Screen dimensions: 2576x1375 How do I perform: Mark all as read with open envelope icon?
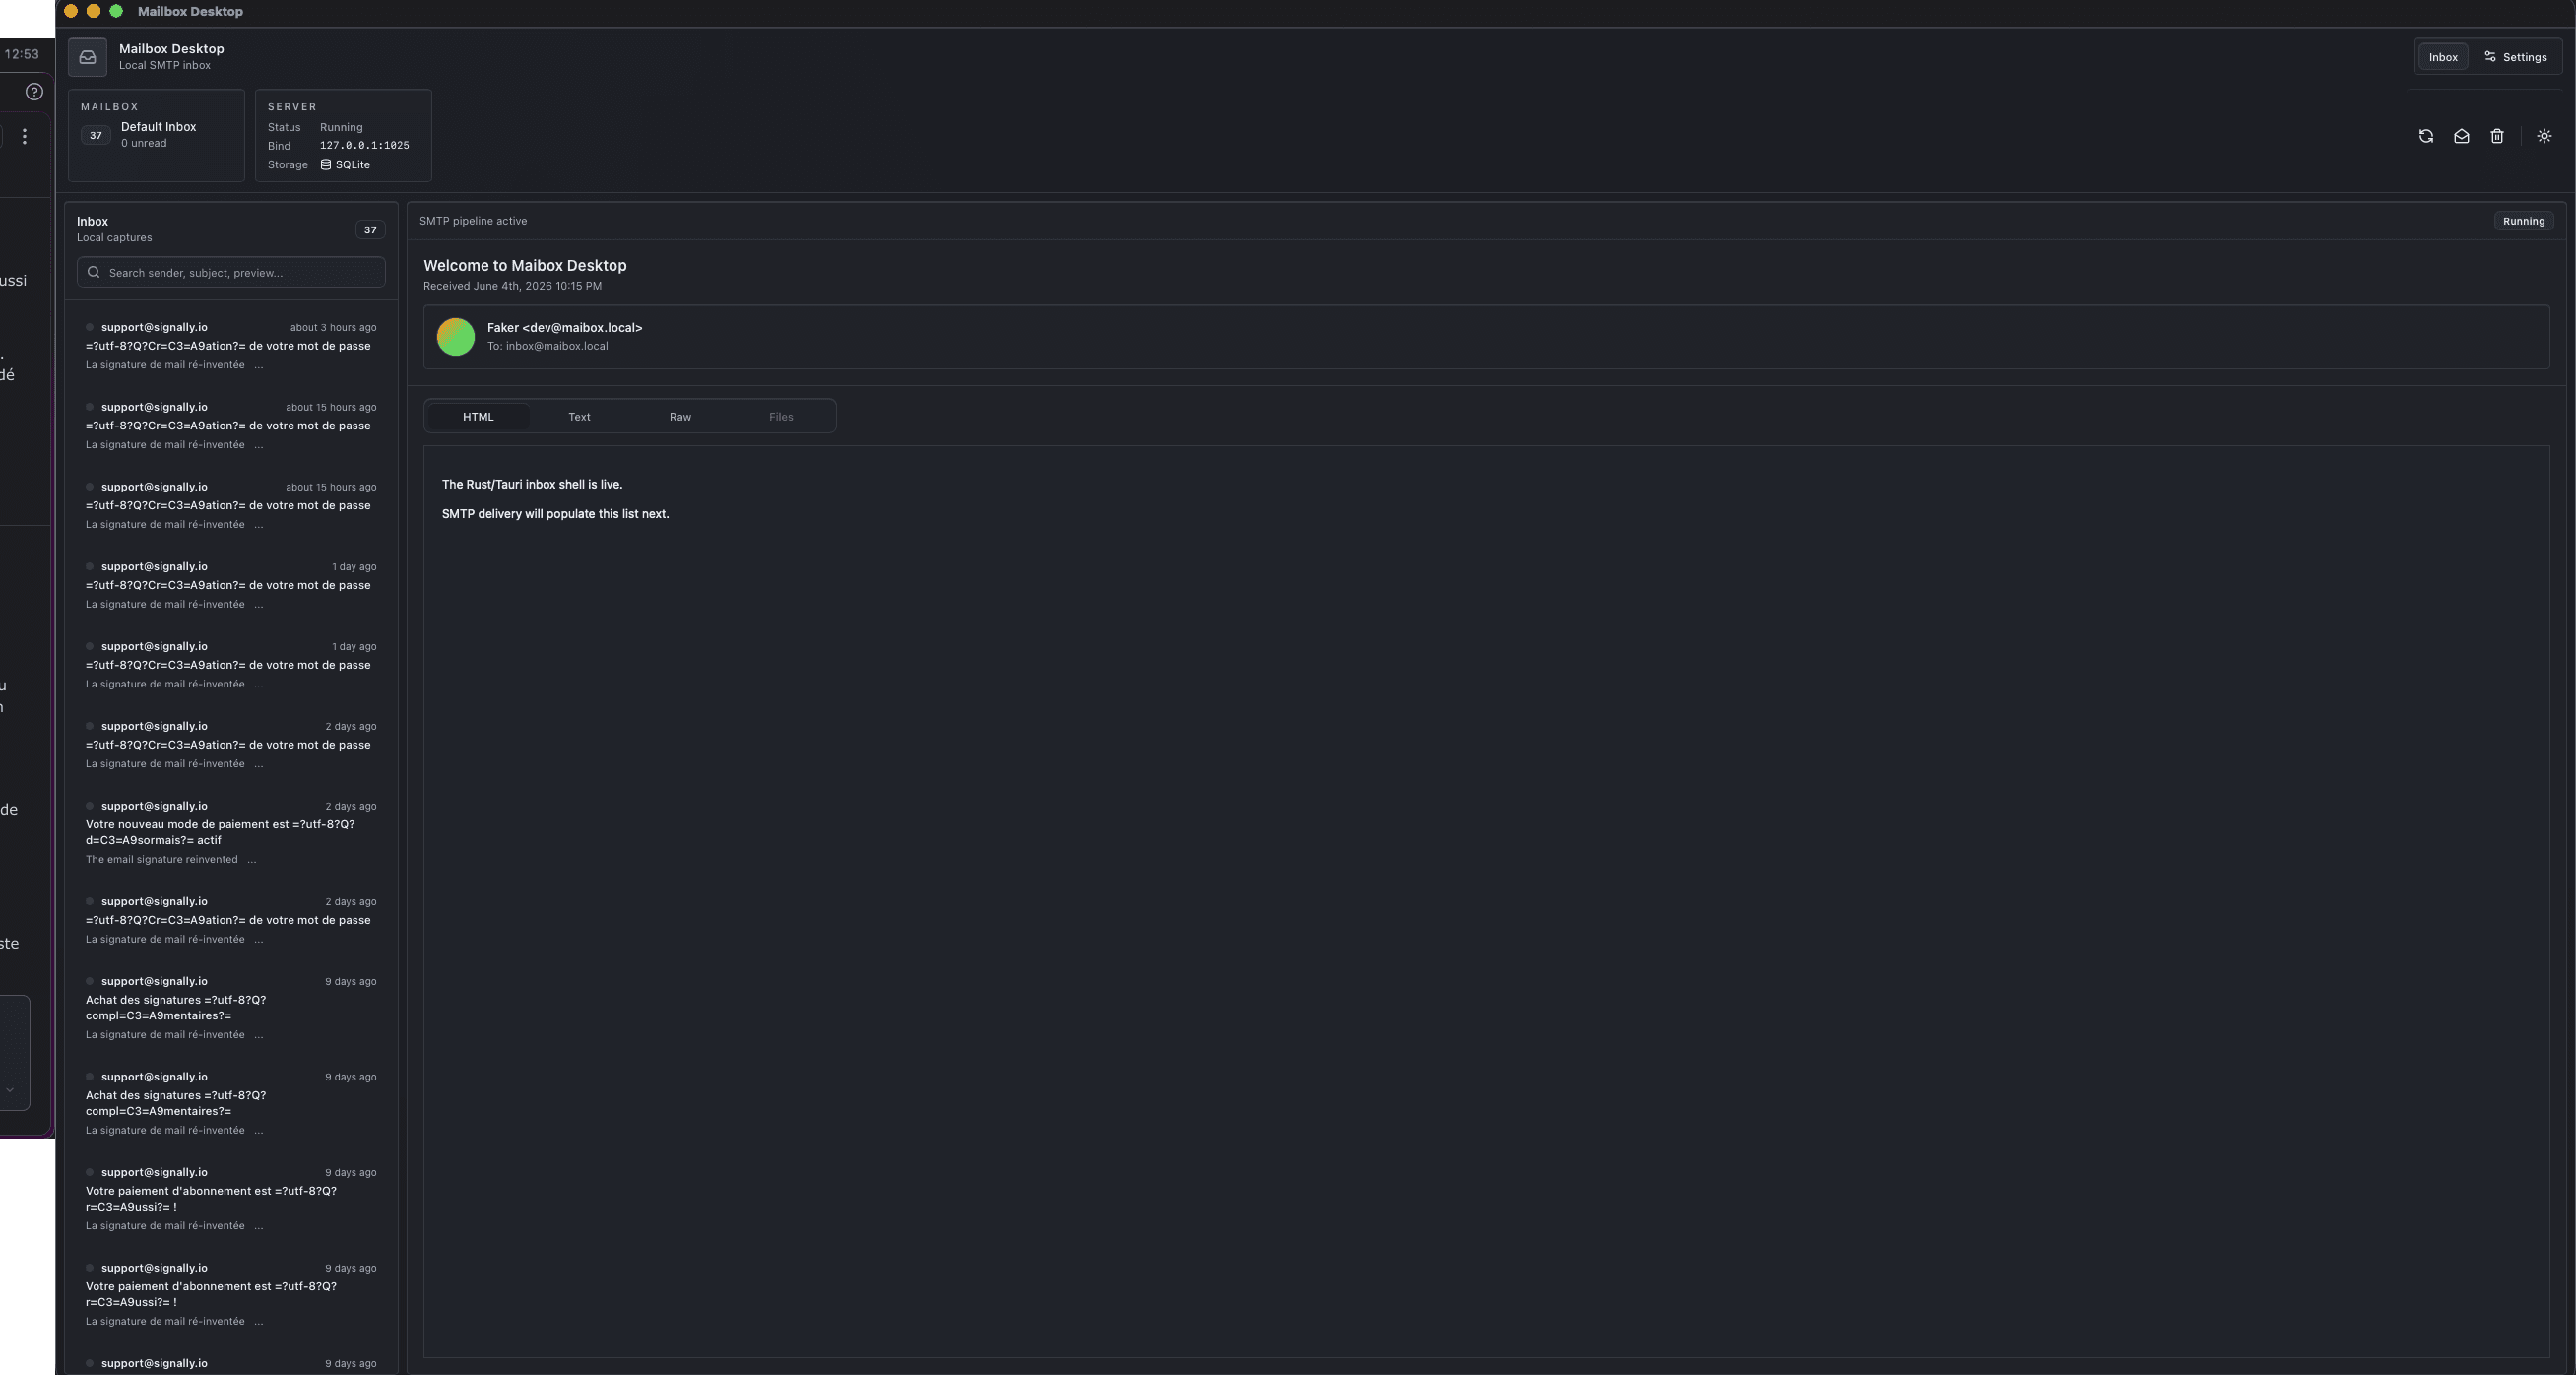pos(2461,136)
